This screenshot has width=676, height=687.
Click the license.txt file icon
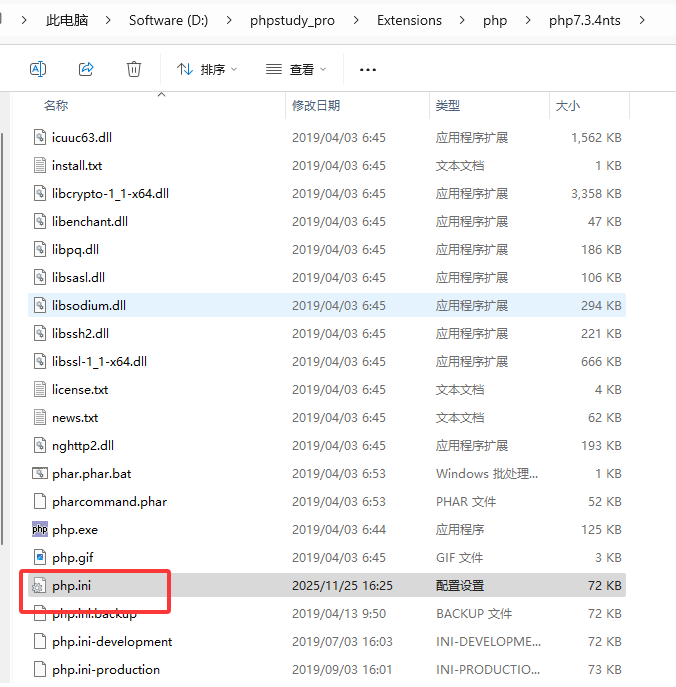tap(40, 390)
